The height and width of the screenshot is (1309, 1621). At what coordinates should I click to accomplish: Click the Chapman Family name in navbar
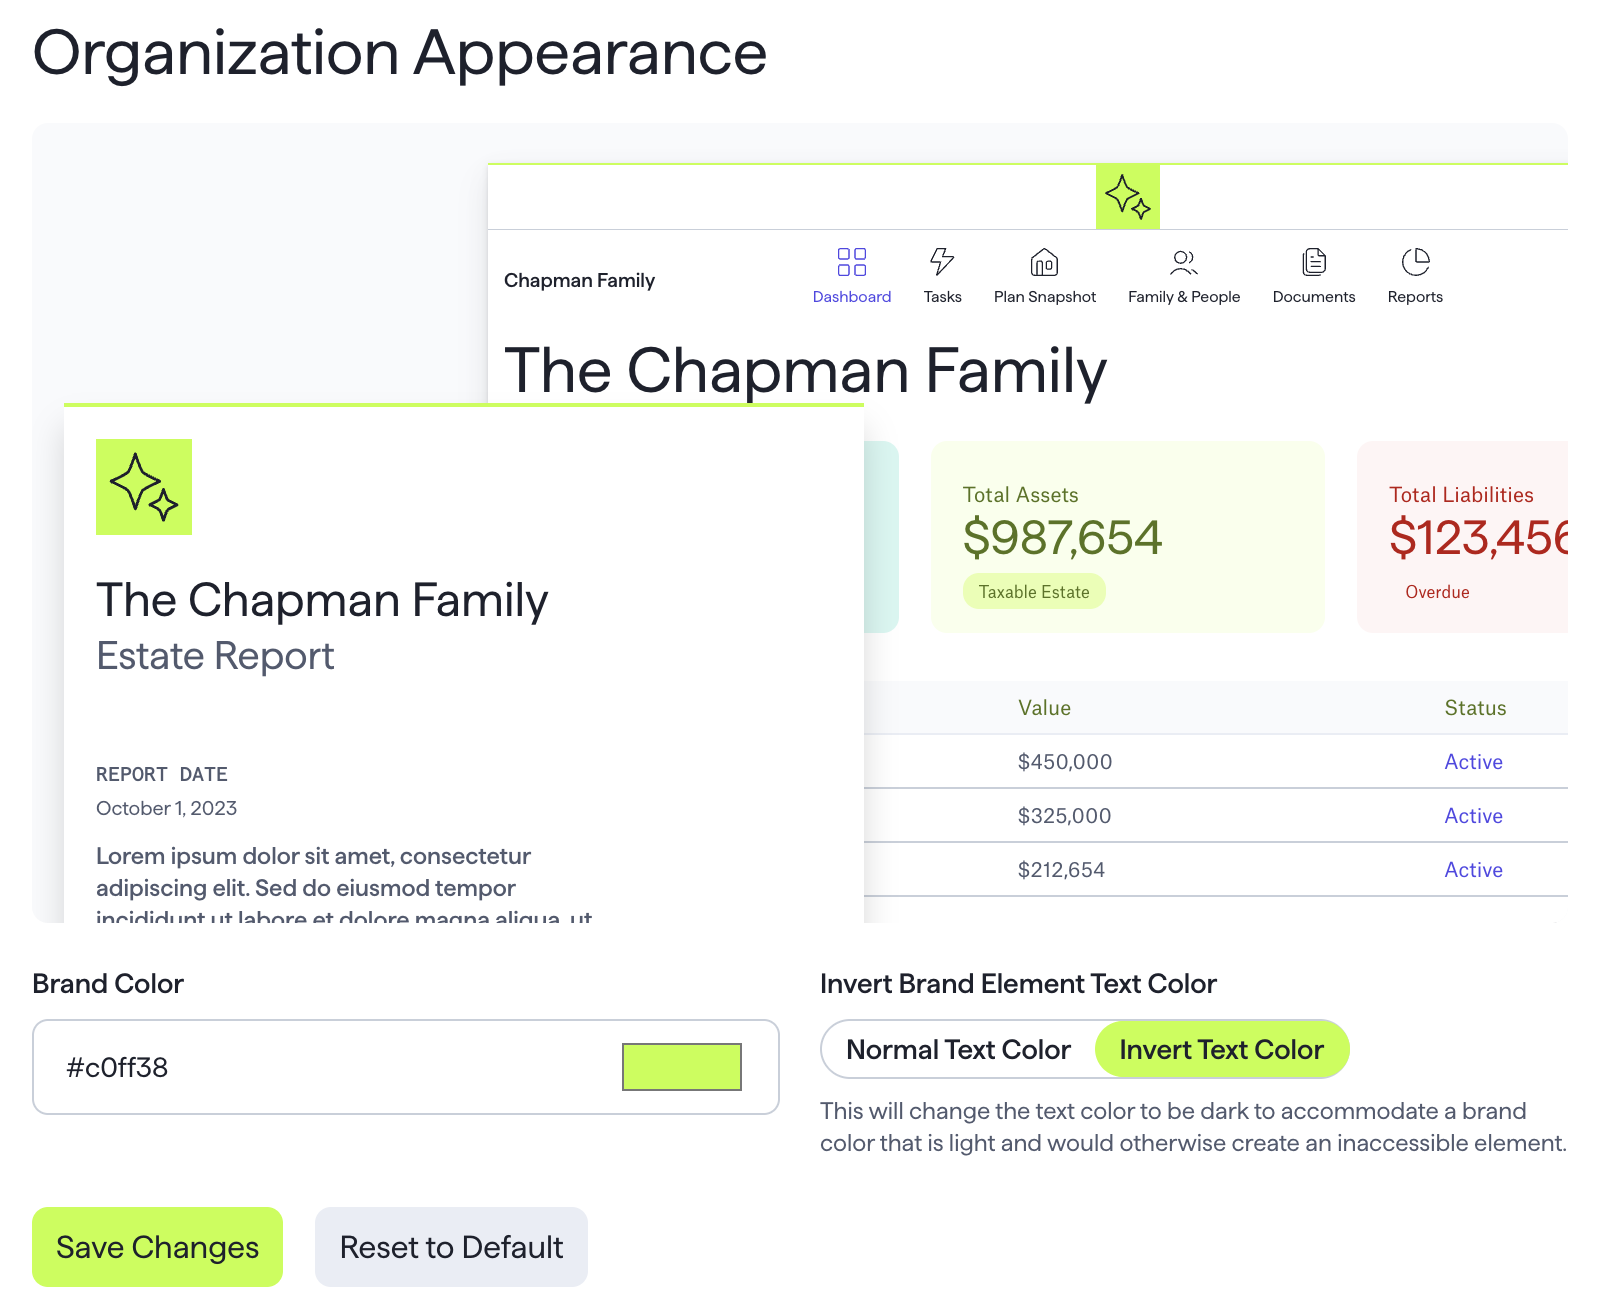[x=579, y=280]
